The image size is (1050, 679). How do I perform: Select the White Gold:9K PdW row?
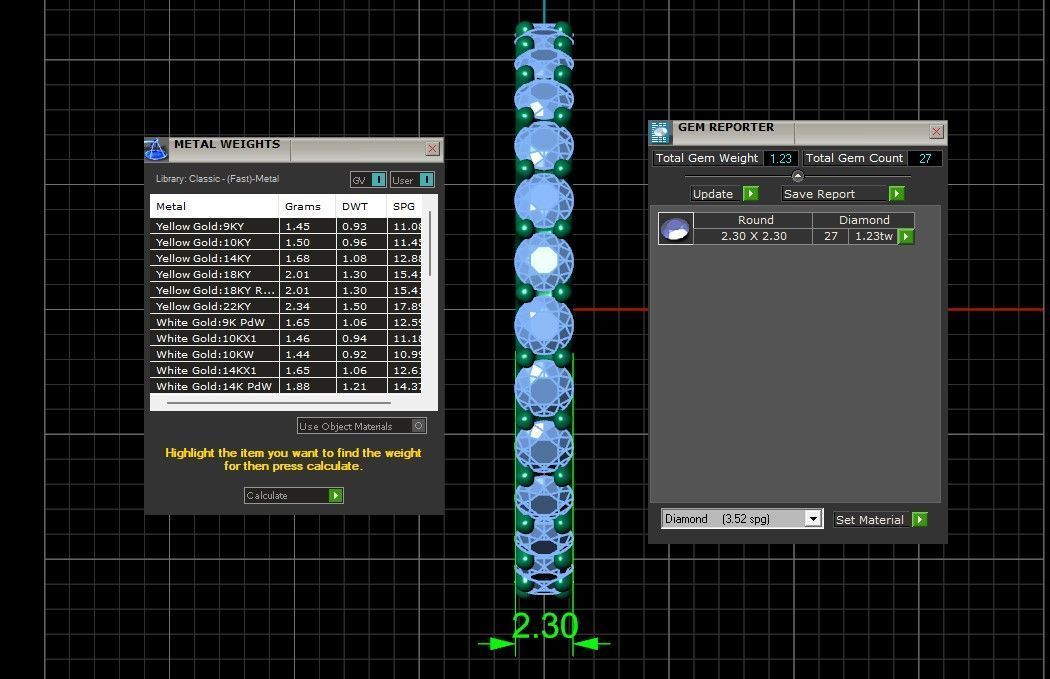286,323
